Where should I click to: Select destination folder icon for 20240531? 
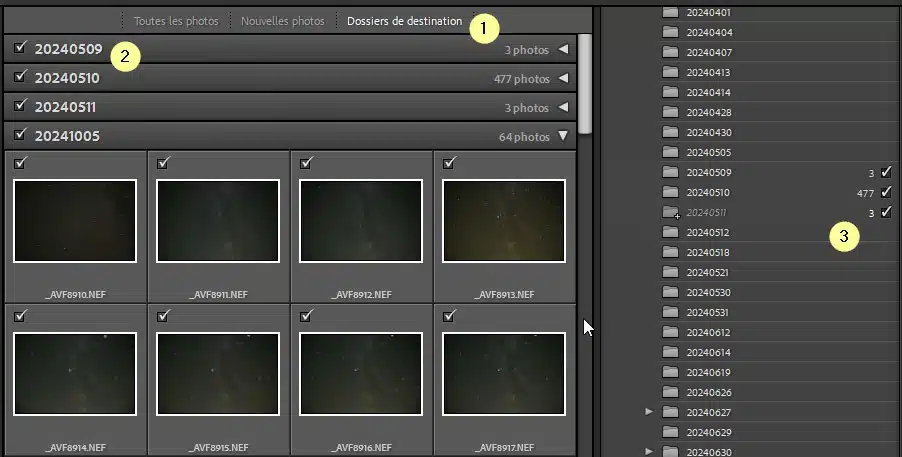(670, 312)
